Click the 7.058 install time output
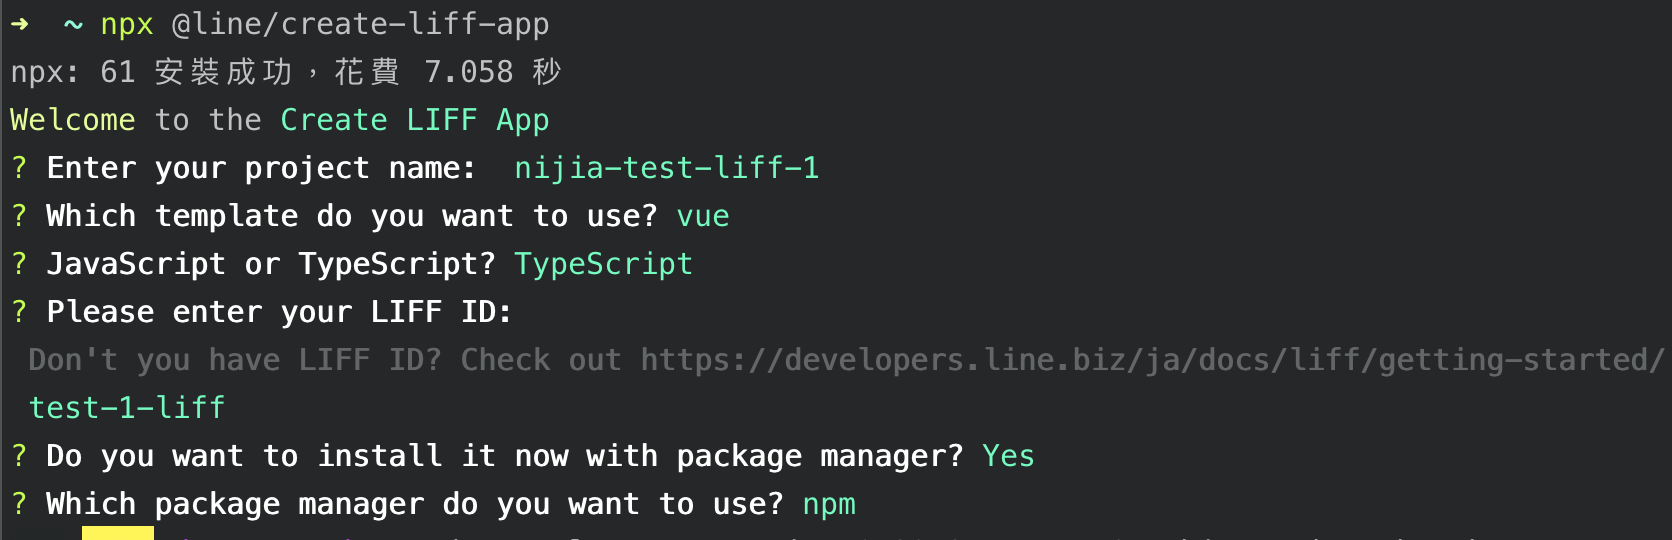 (468, 72)
